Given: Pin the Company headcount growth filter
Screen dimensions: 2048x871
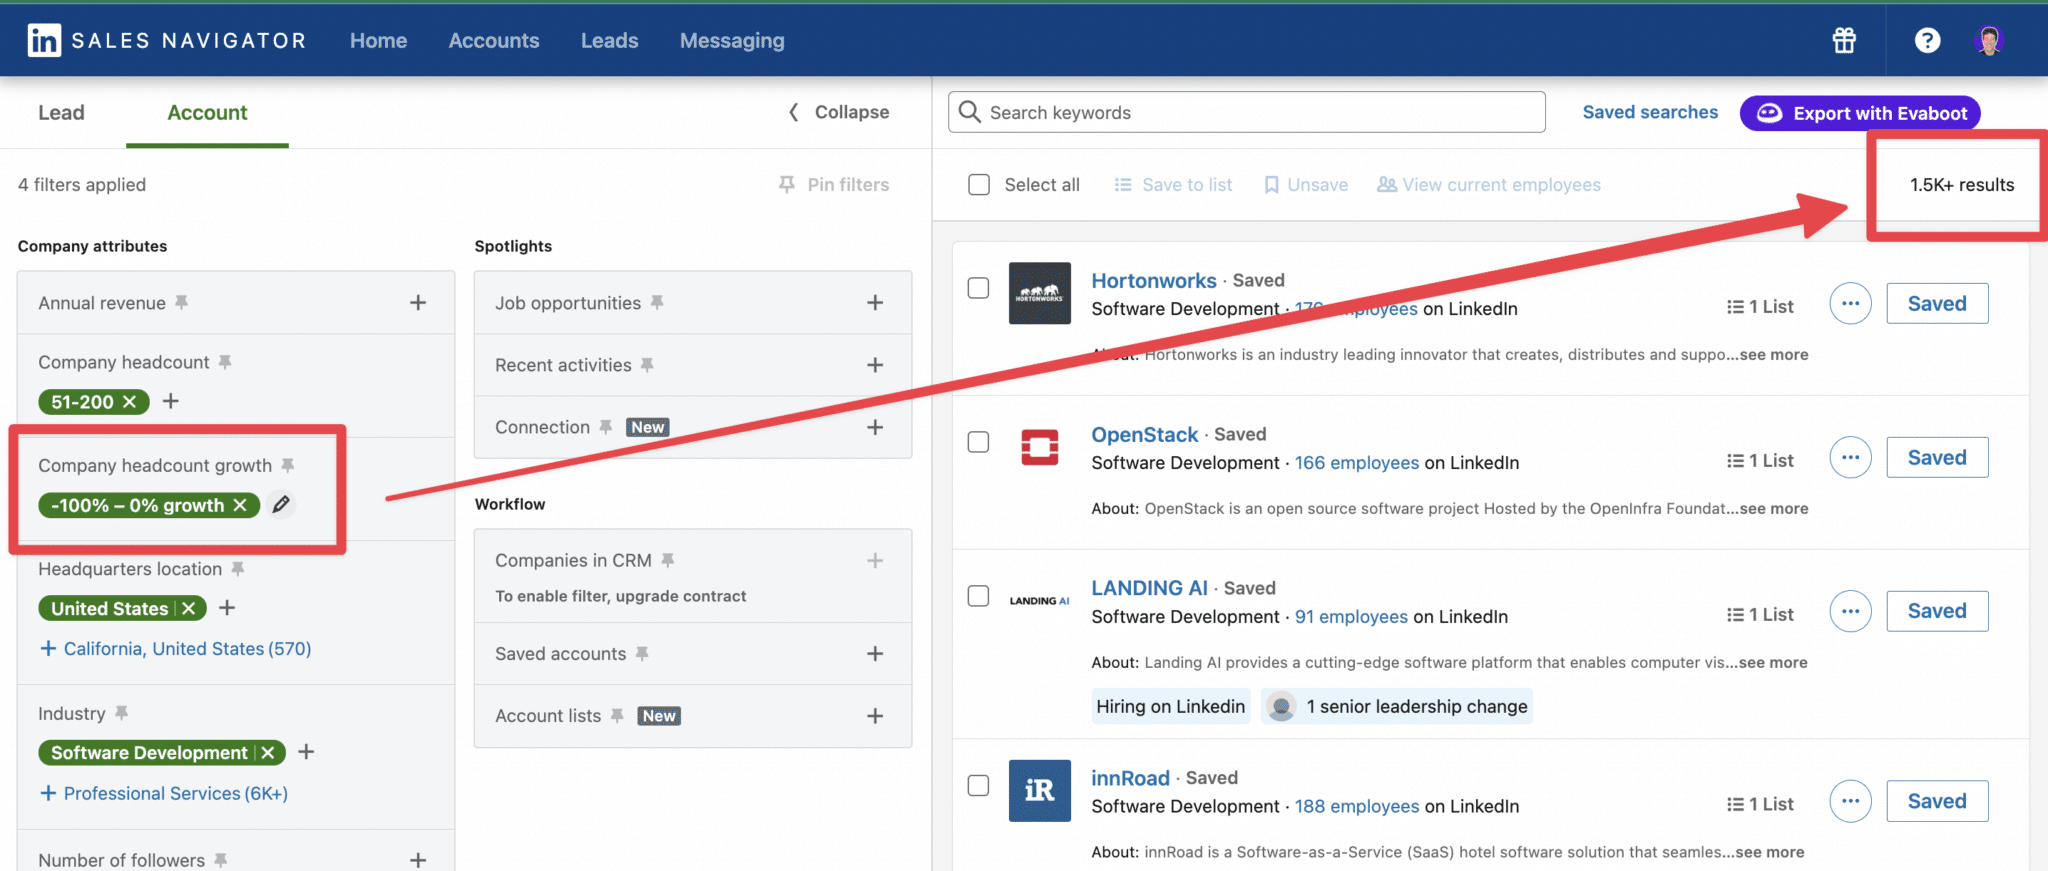Looking at the screenshot, I should (288, 465).
